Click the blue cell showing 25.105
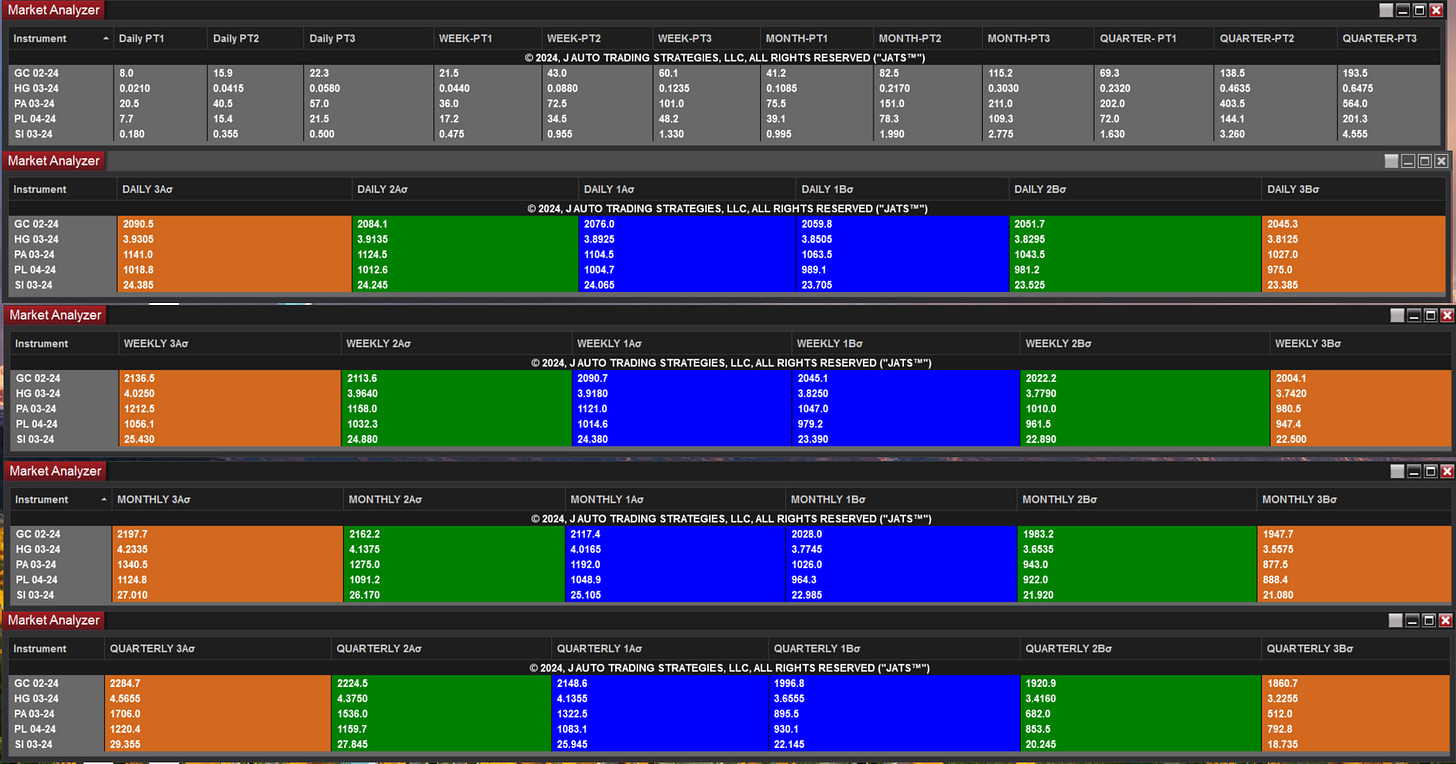Screen dimensions: 1456x764 [x=674, y=595]
